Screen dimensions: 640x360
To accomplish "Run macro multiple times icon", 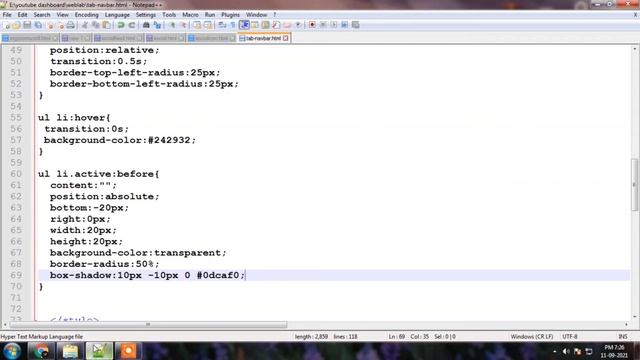I will pyautogui.click(x=344, y=25).
